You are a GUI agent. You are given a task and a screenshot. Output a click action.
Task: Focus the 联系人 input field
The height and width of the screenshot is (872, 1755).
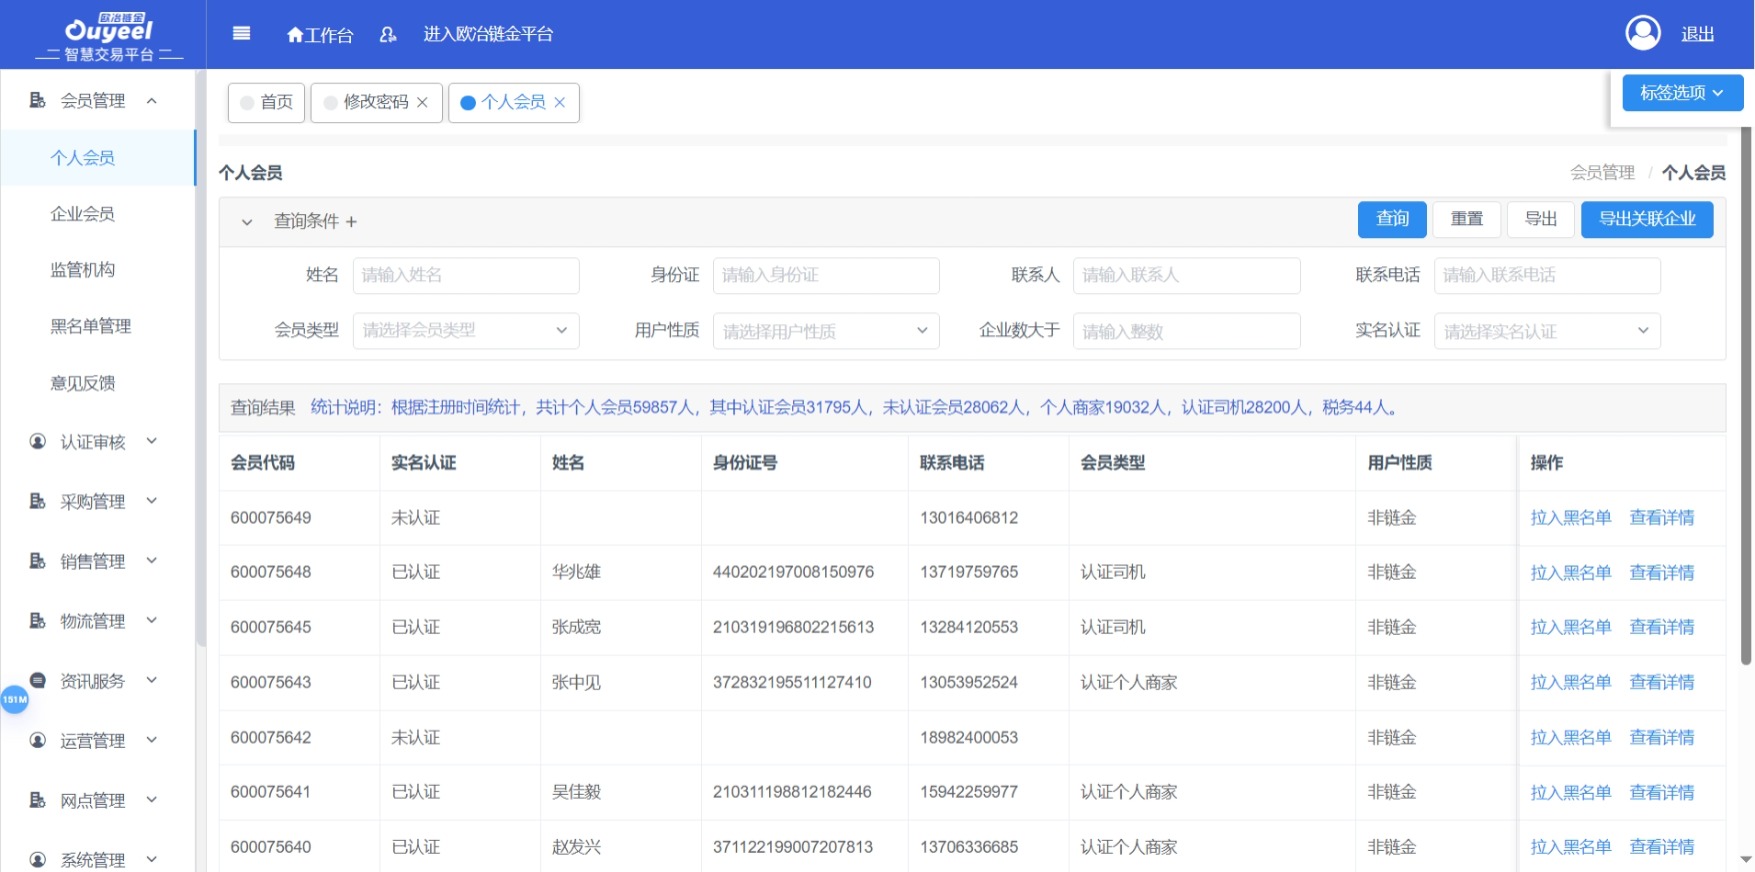(1187, 275)
